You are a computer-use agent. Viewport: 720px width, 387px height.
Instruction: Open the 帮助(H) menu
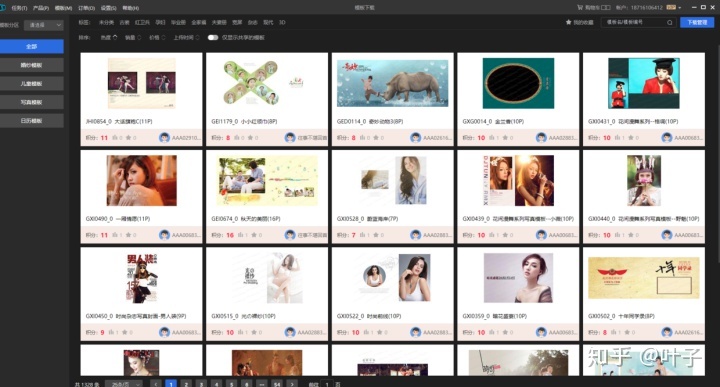[131, 8]
